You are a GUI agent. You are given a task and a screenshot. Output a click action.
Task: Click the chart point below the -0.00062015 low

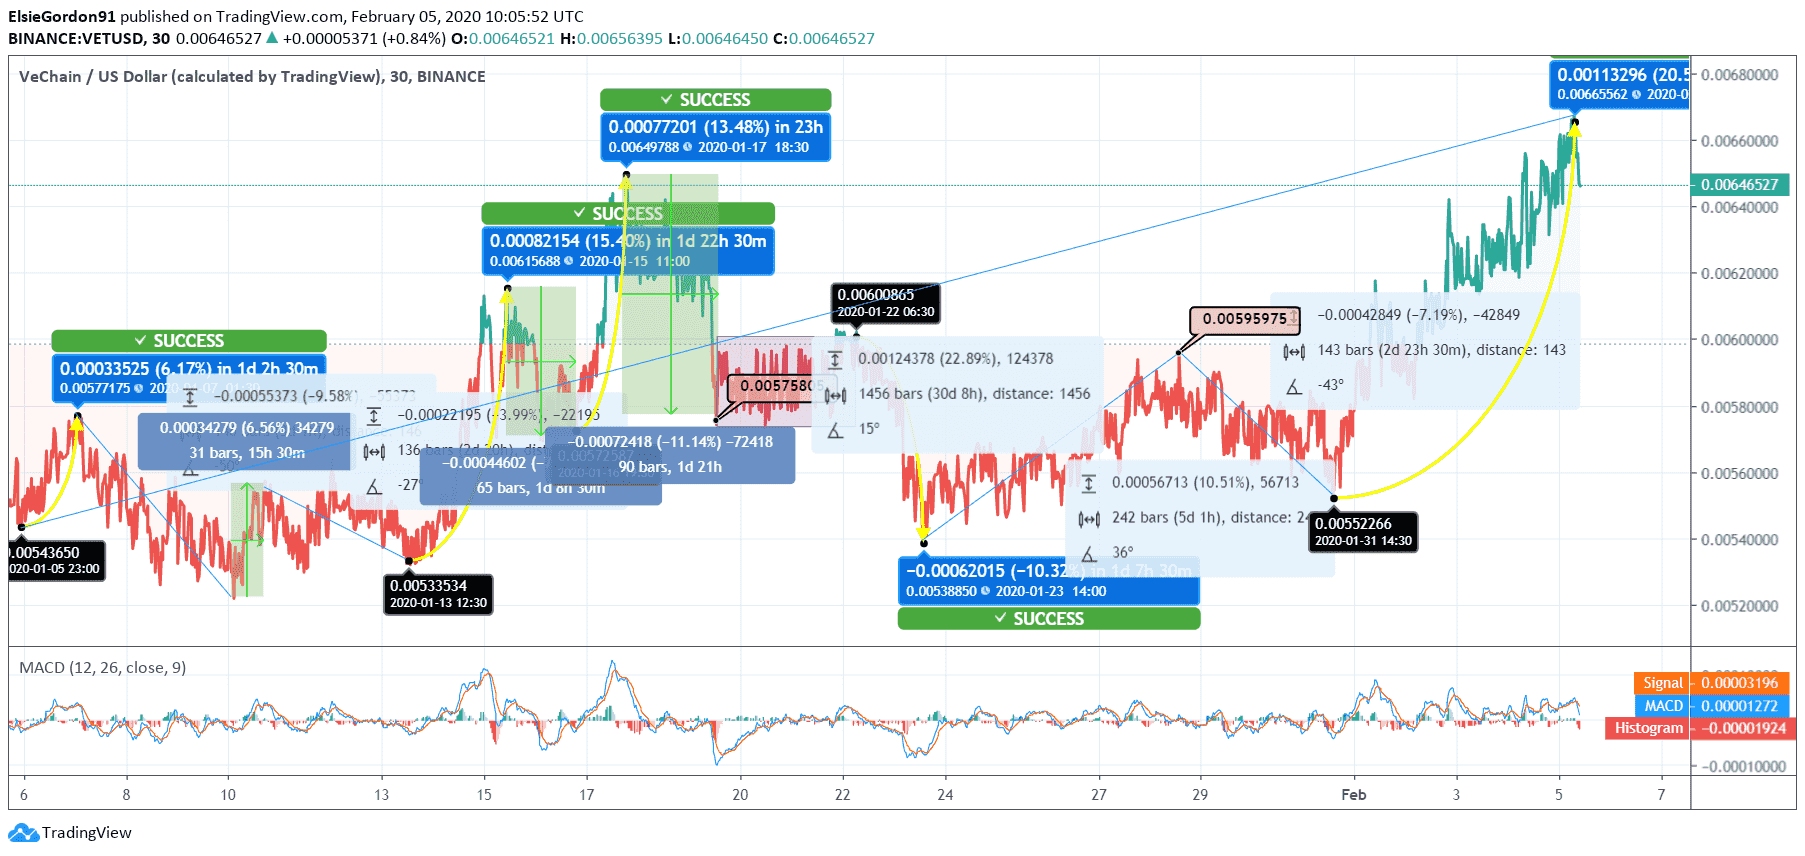pyautogui.click(x=924, y=544)
